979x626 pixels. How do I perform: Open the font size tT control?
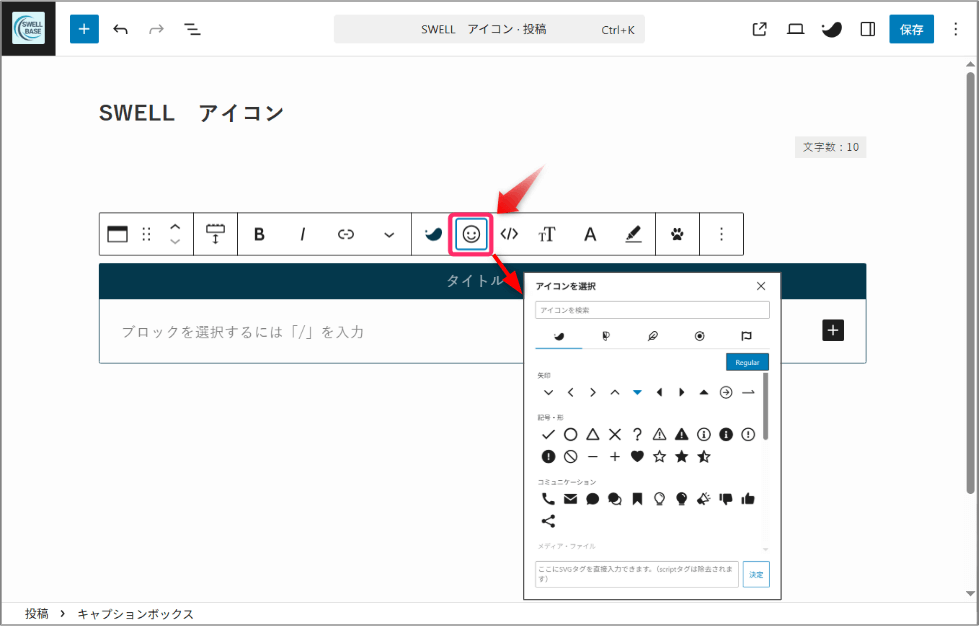click(x=547, y=234)
